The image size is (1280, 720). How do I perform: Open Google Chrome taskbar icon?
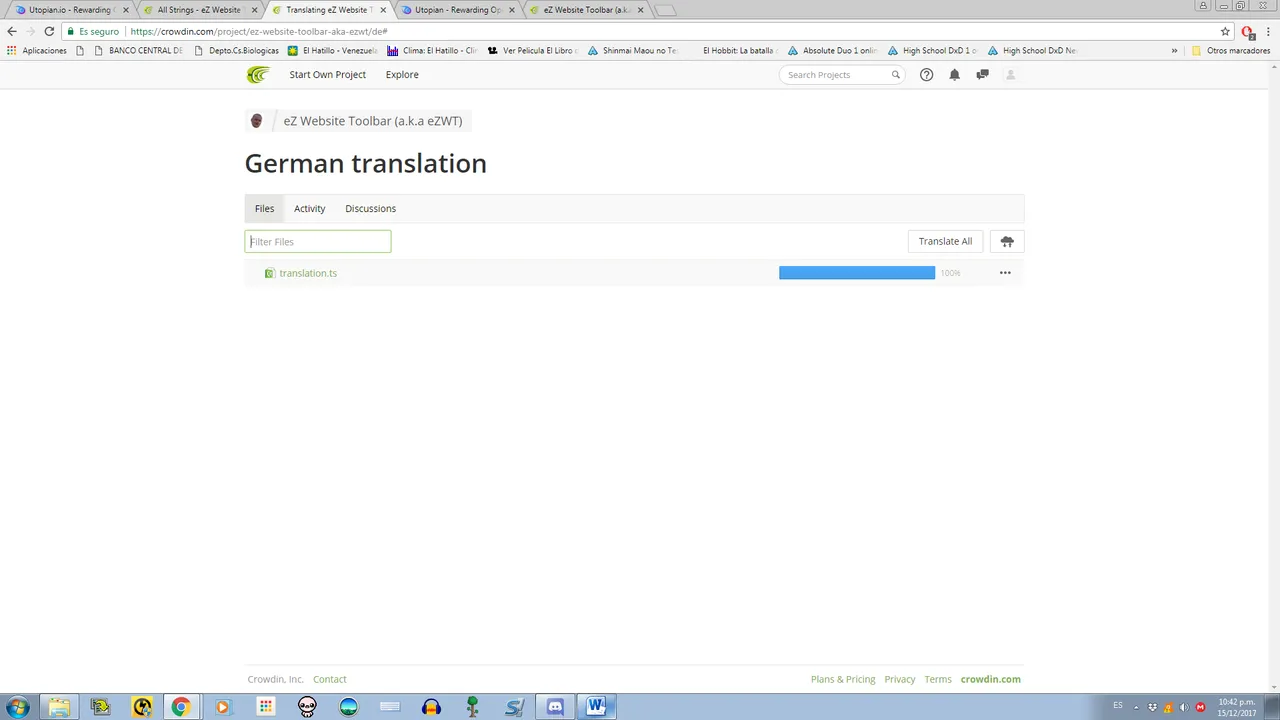coord(181,707)
